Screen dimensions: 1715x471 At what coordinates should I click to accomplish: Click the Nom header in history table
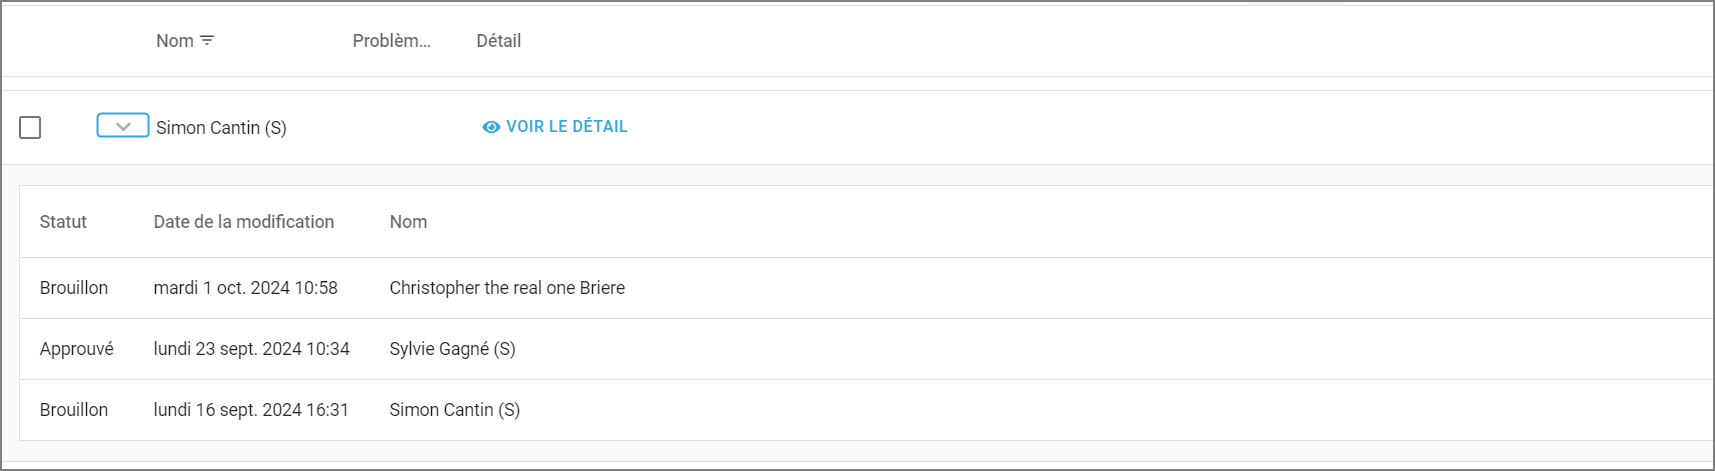click(x=408, y=222)
